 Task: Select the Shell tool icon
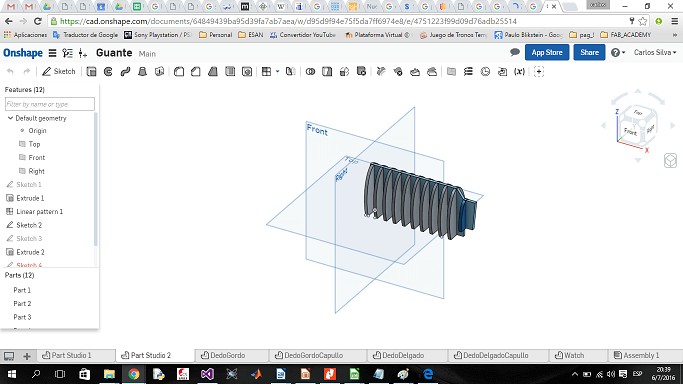tap(230, 71)
